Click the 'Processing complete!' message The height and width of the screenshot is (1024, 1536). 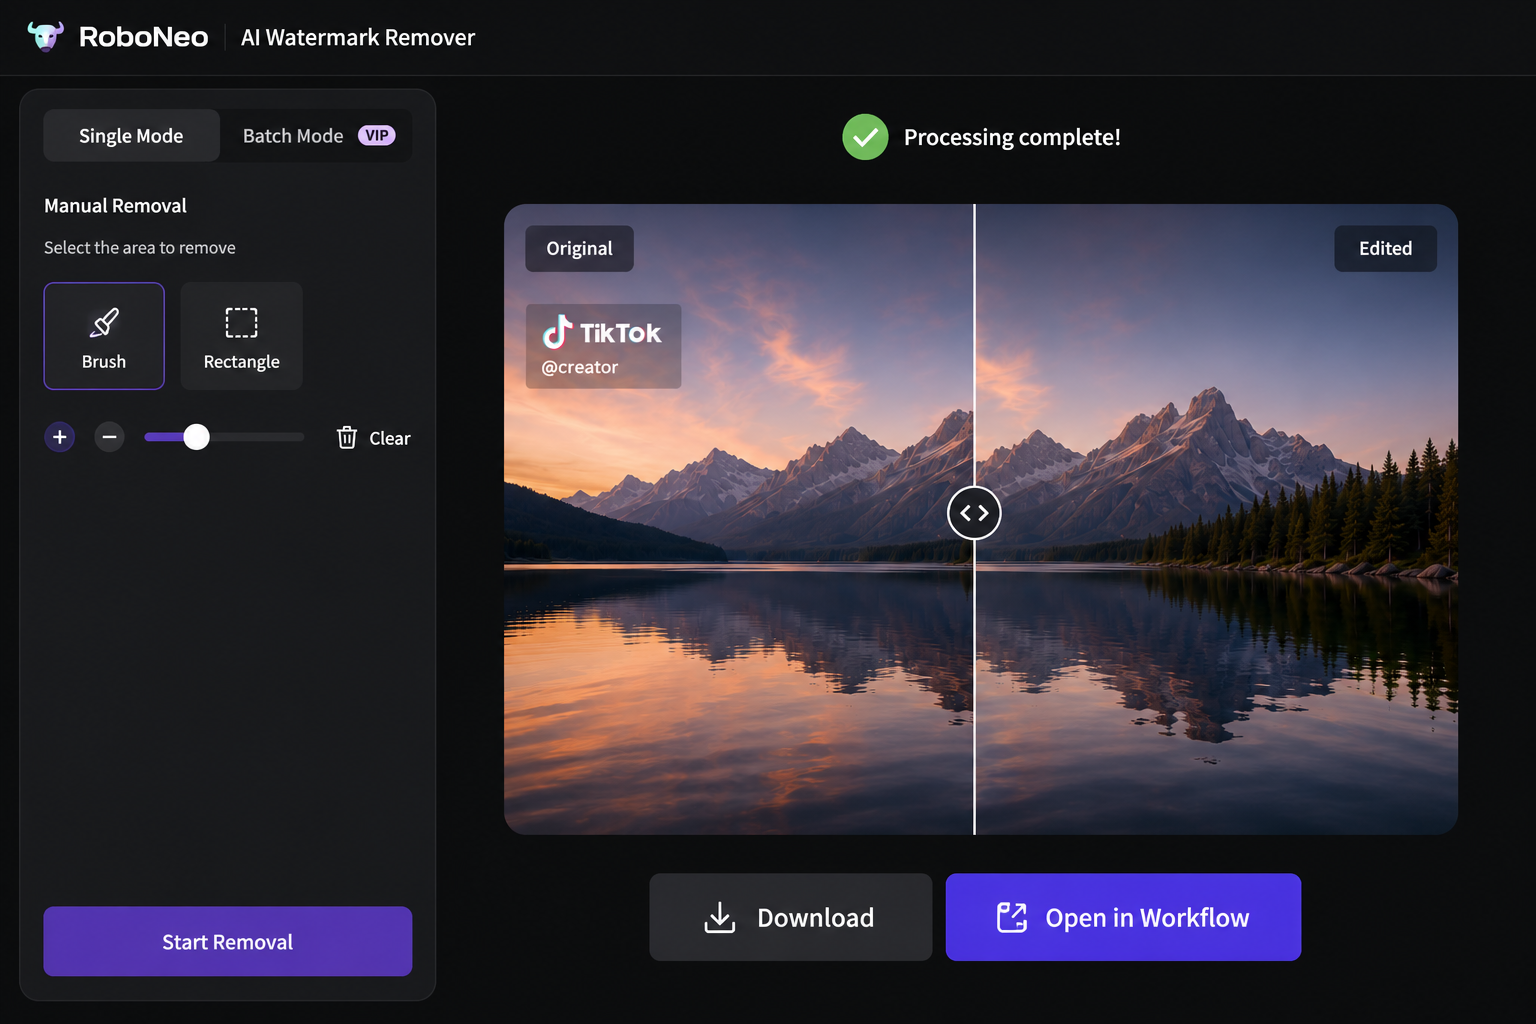[1012, 137]
